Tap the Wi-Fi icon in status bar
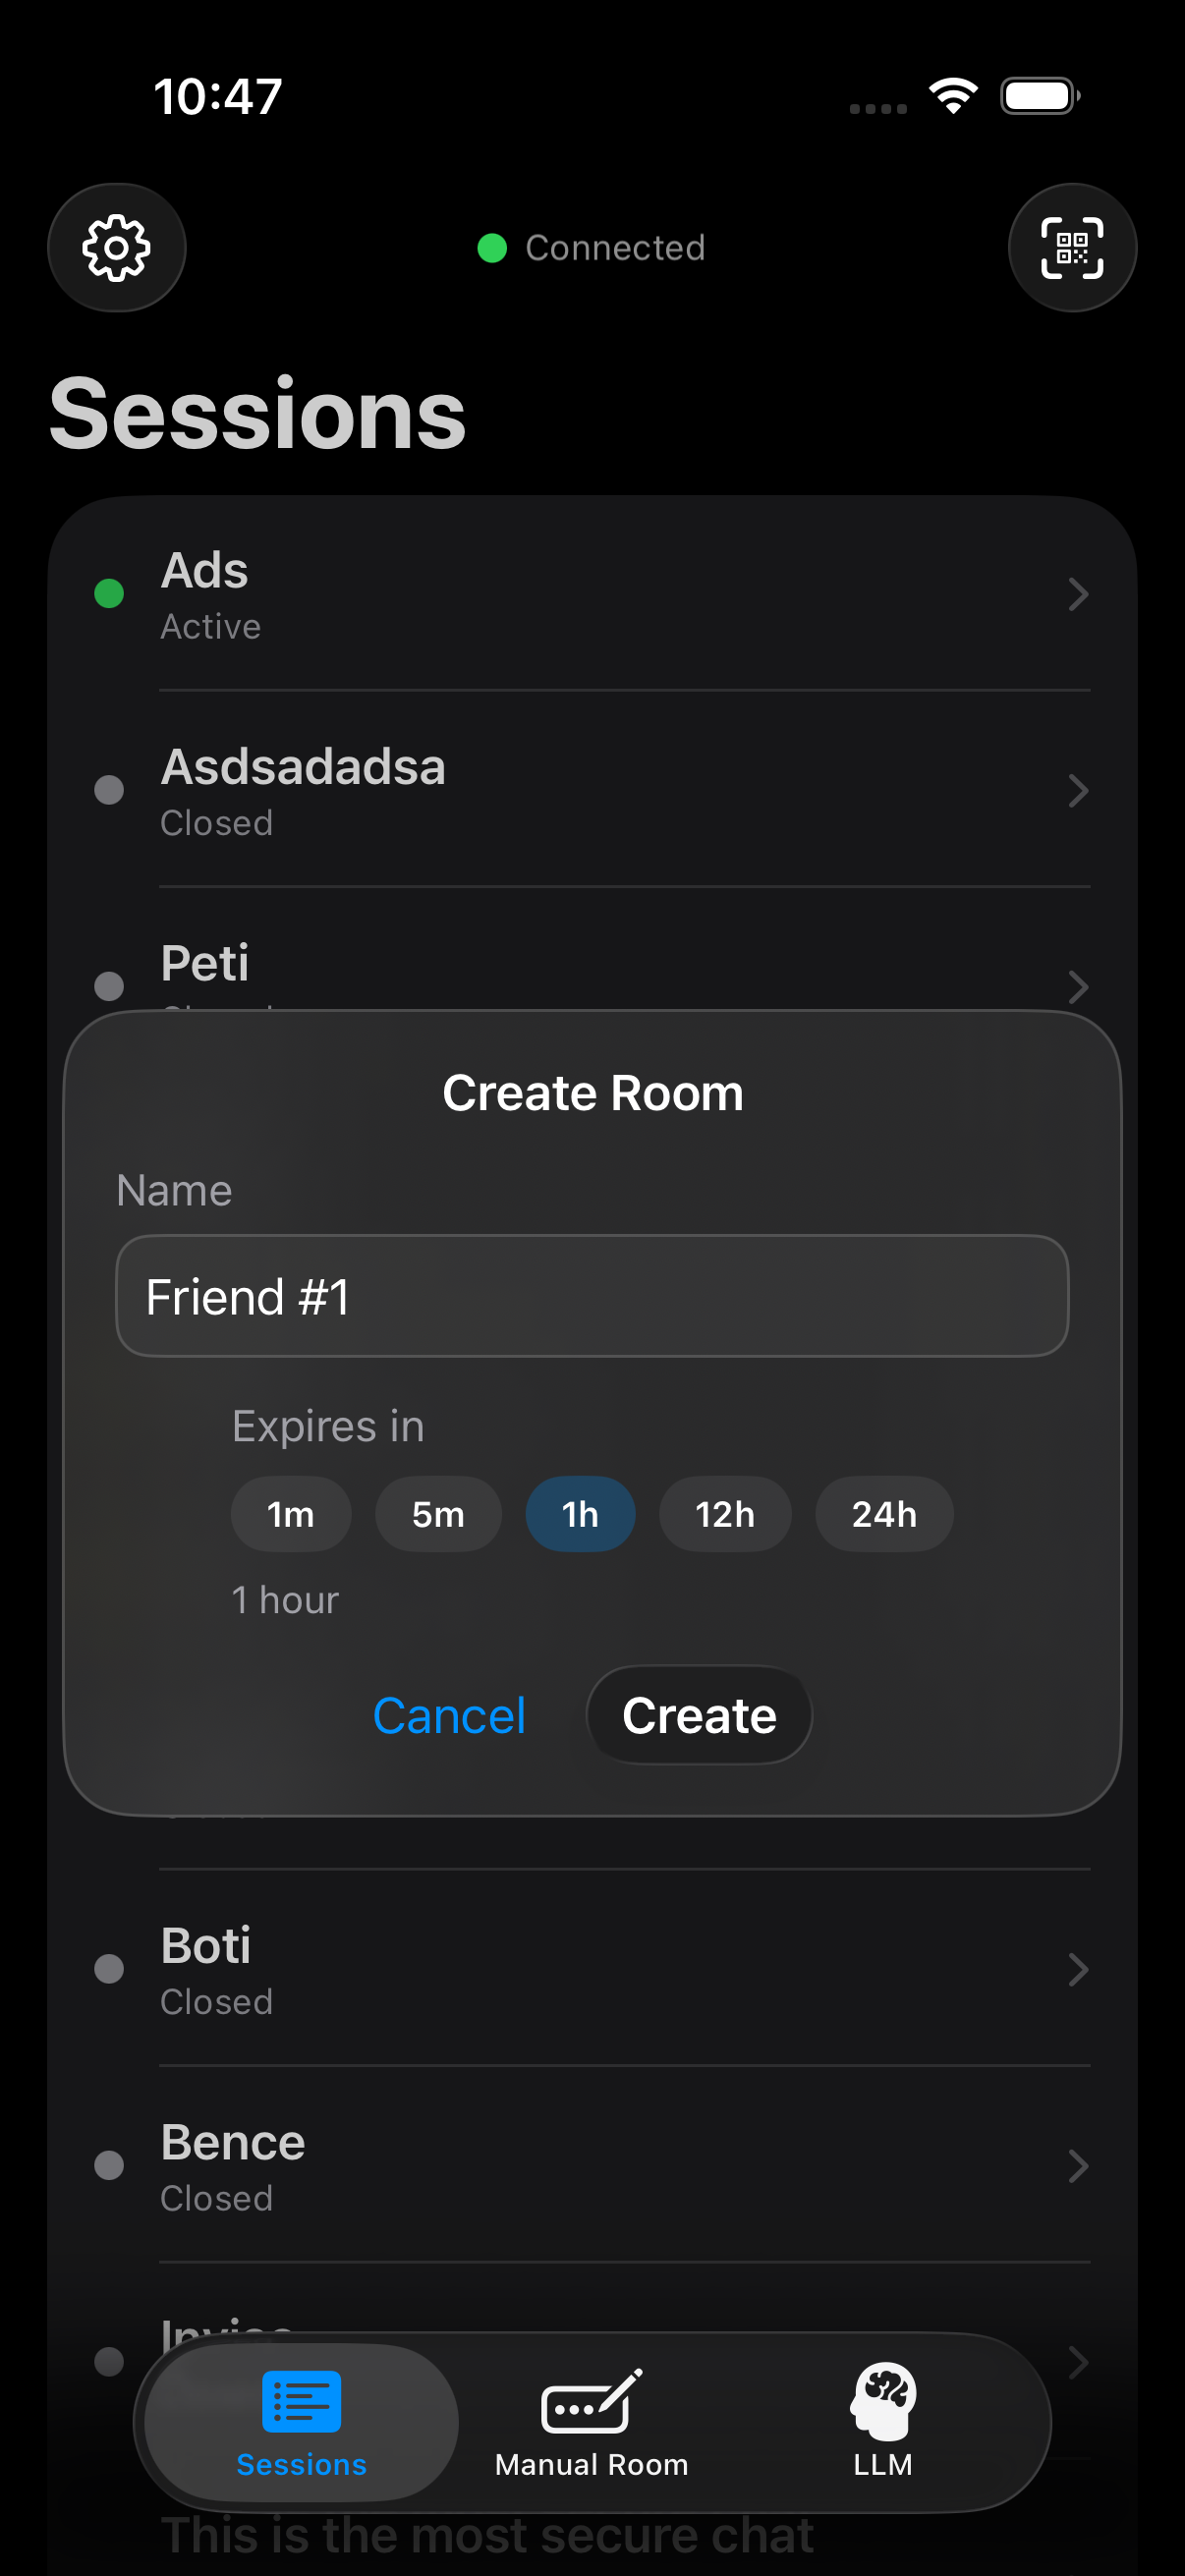This screenshot has height=2576, width=1185. click(953, 96)
